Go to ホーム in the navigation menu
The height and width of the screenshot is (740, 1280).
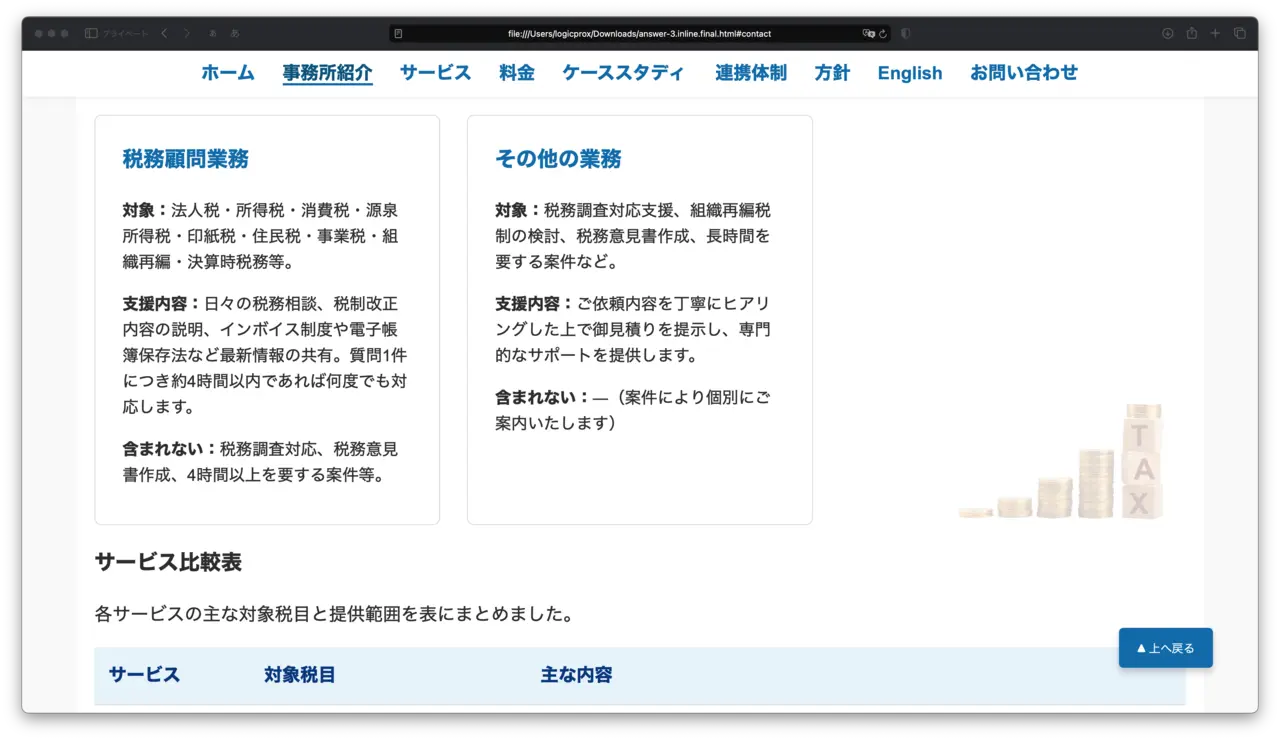[x=228, y=73]
